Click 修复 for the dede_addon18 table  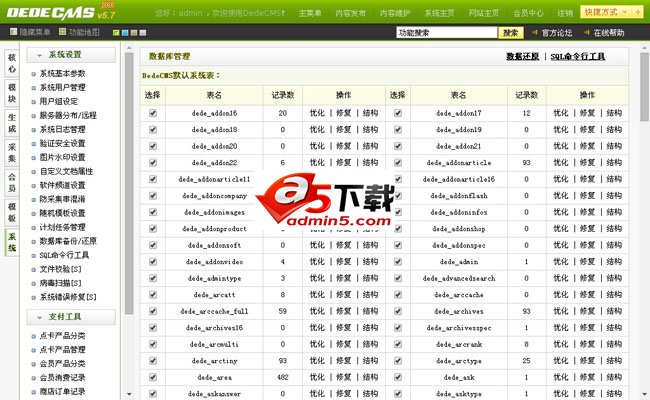(x=343, y=129)
